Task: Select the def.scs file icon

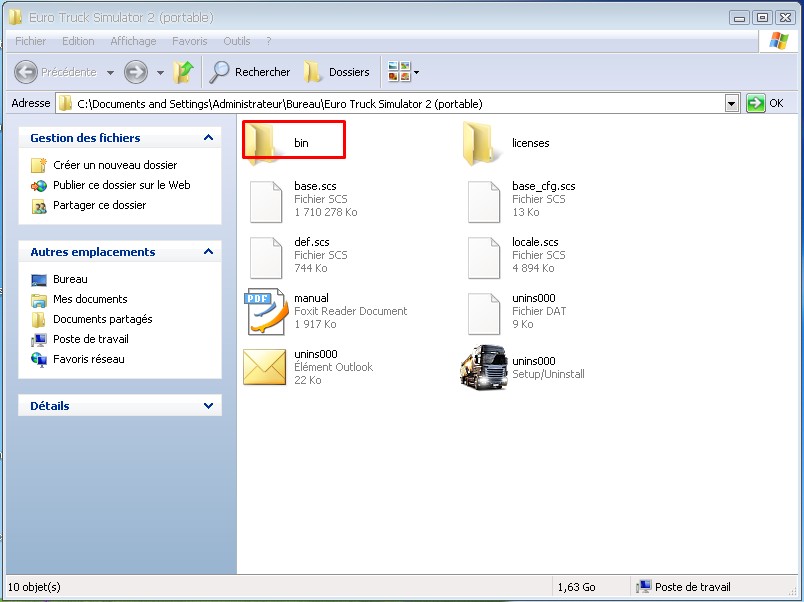Action: (265, 257)
